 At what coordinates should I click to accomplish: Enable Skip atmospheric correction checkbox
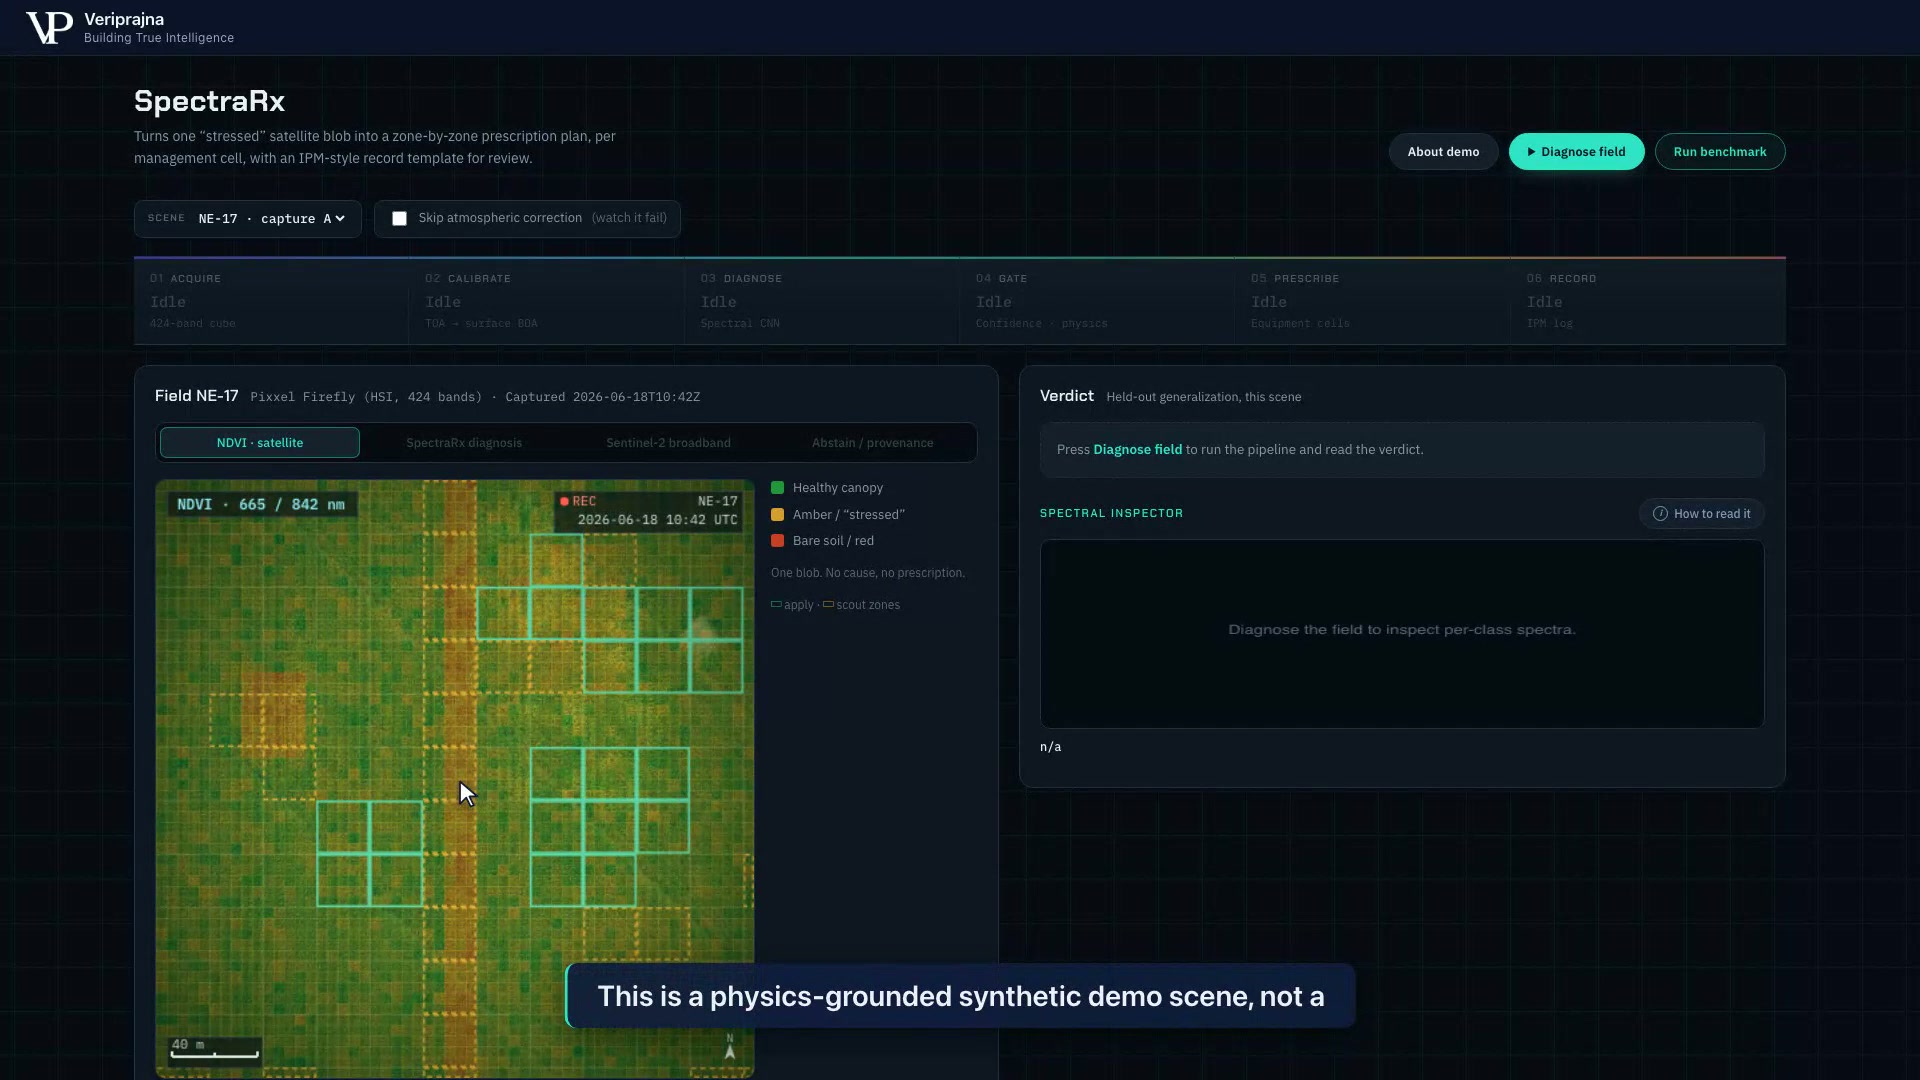pyautogui.click(x=399, y=219)
